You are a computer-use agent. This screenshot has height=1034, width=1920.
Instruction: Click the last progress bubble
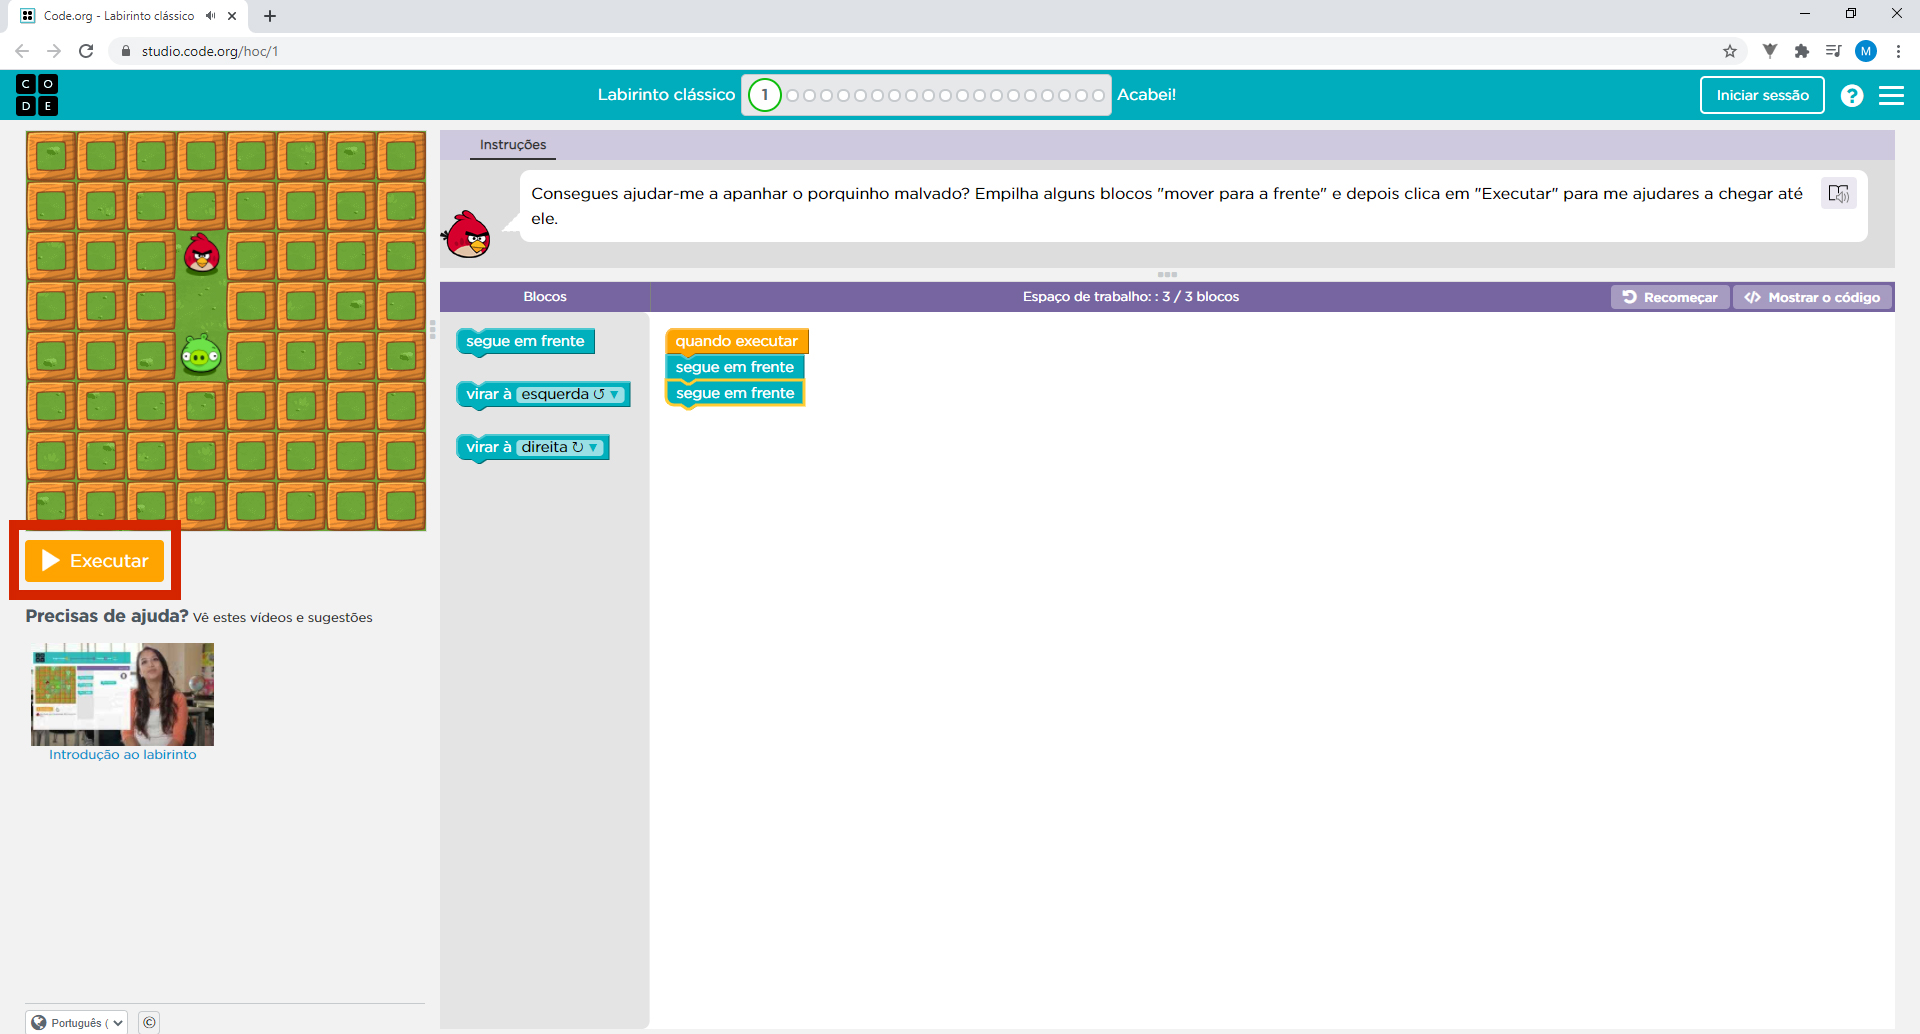(x=1098, y=96)
